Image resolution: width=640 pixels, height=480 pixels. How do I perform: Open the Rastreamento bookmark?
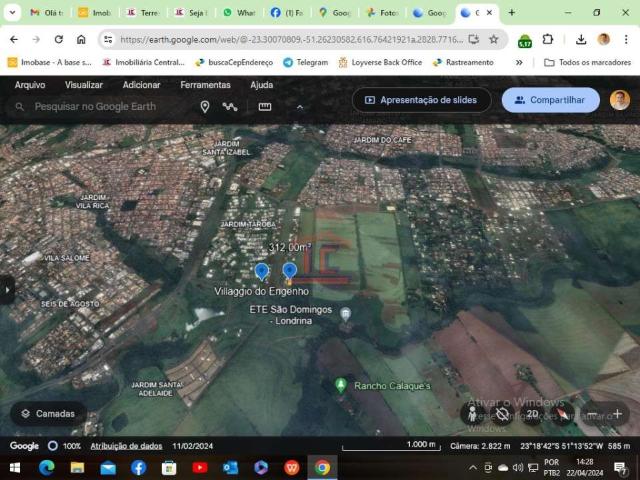[463, 62]
